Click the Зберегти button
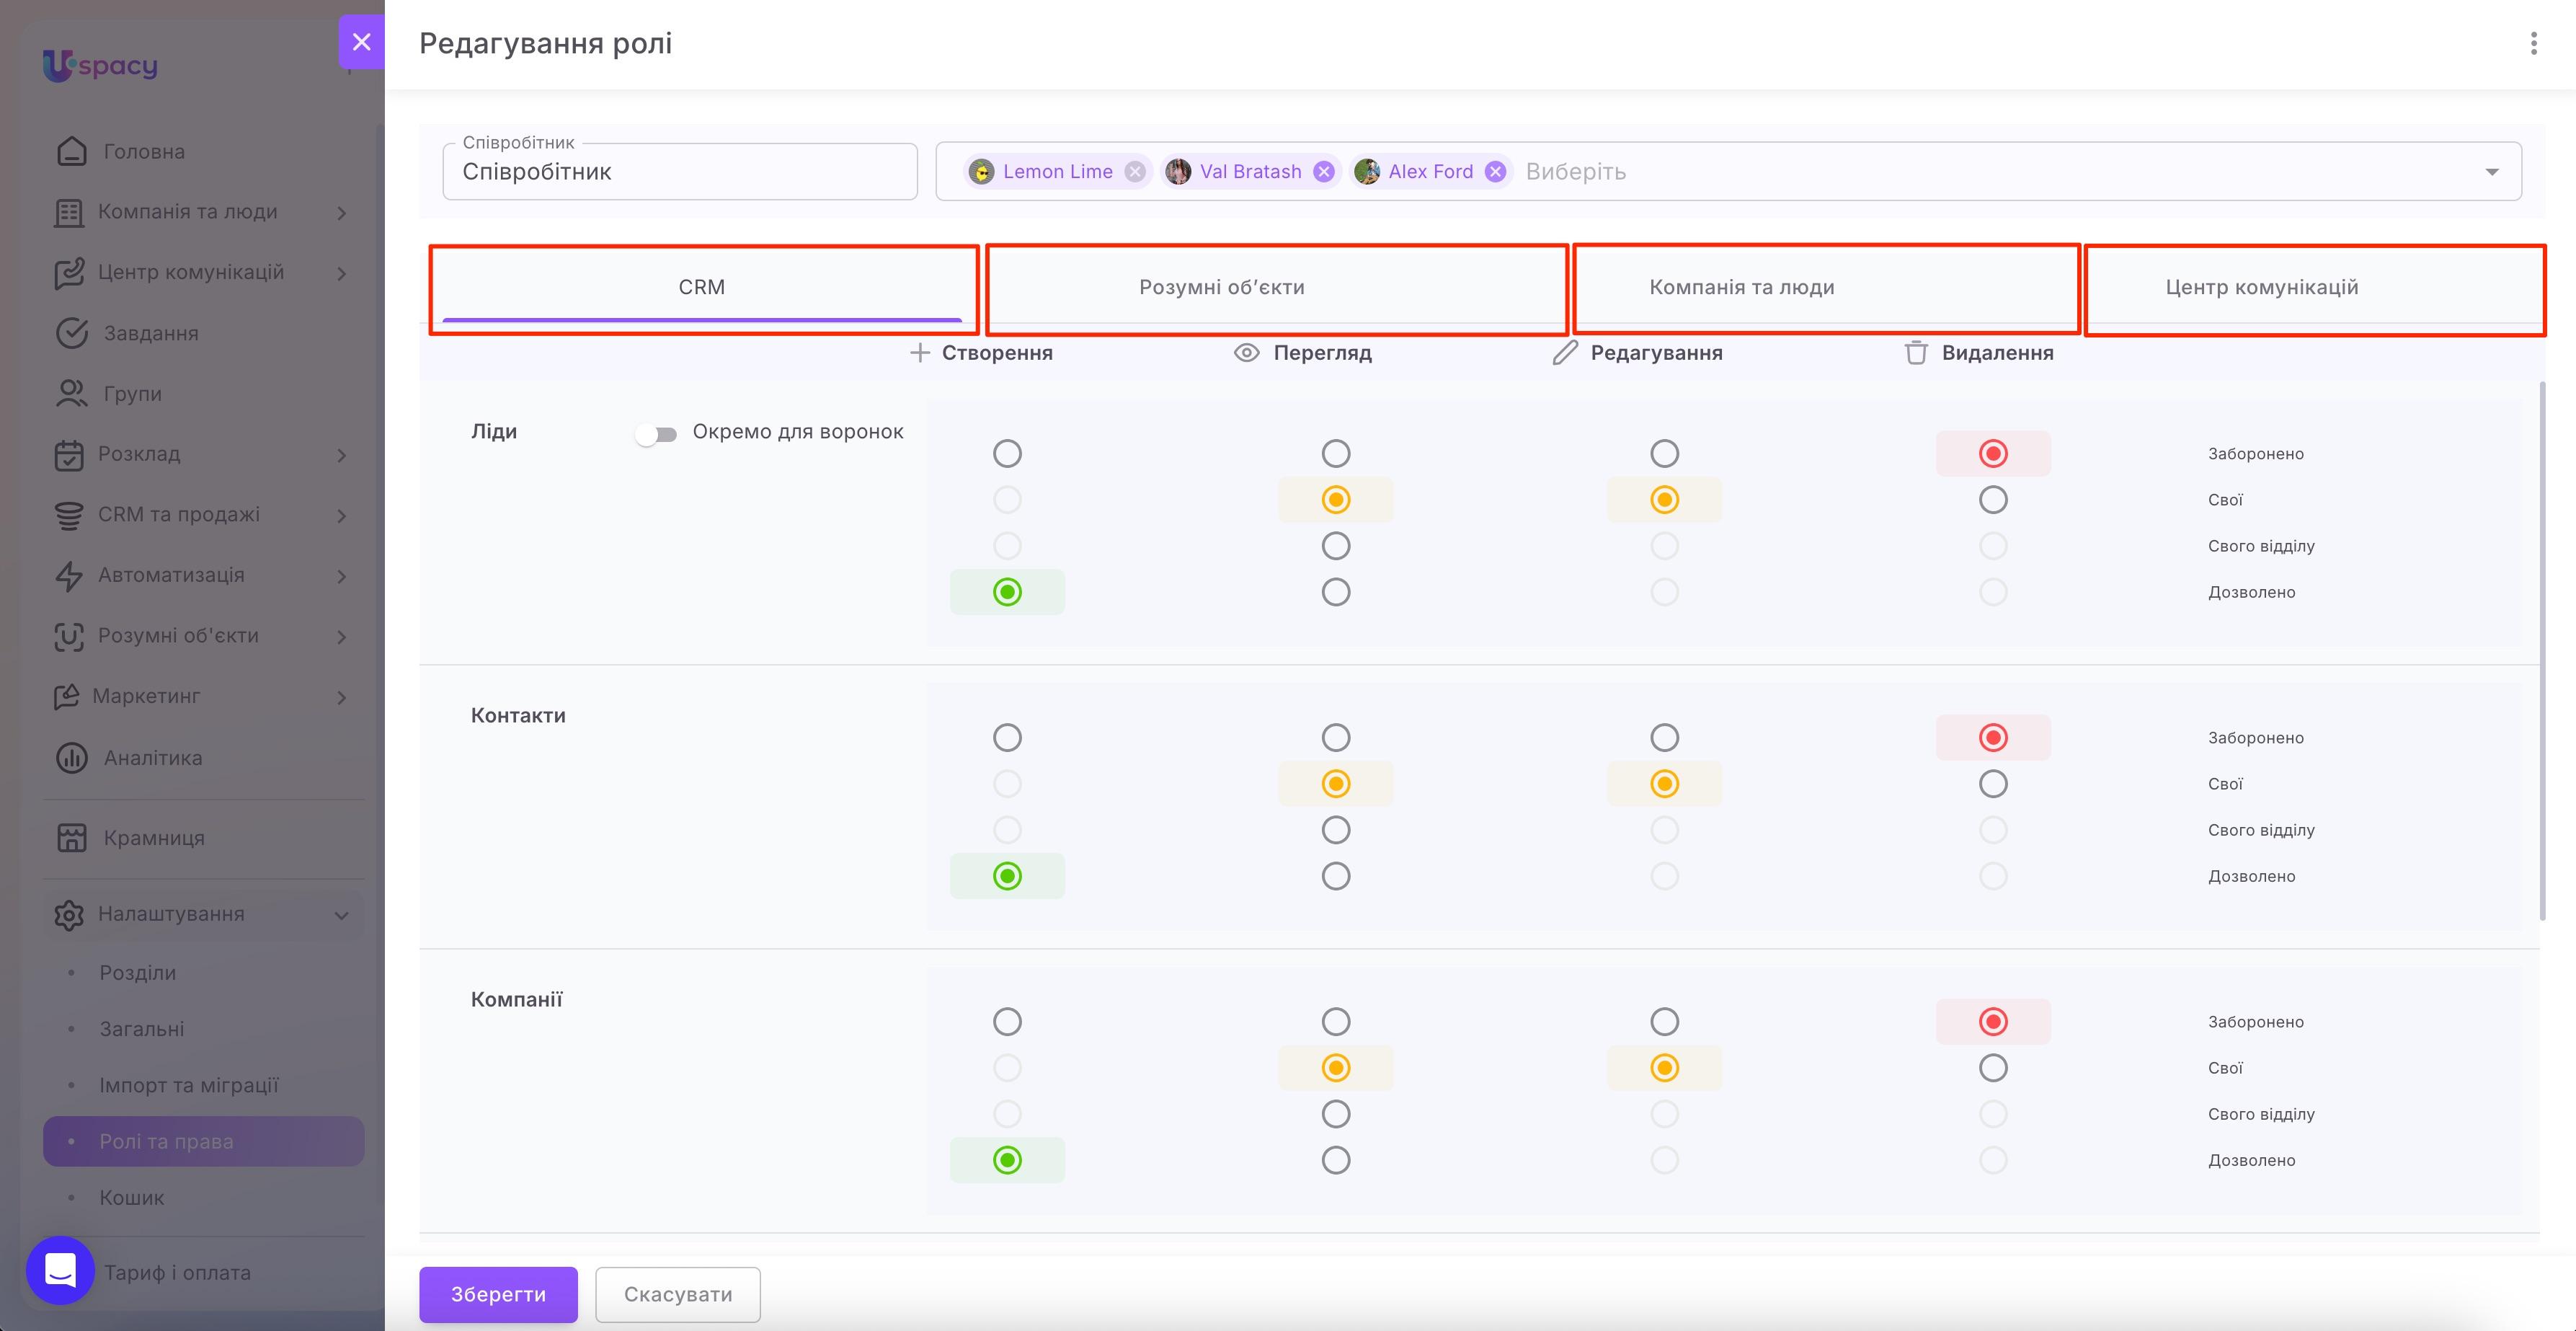2576x1331 pixels. coord(498,1294)
